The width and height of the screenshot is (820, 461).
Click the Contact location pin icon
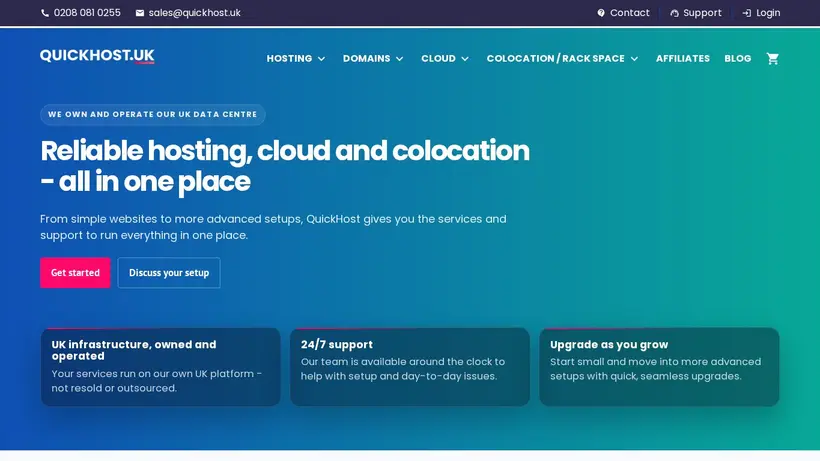(x=601, y=13)
